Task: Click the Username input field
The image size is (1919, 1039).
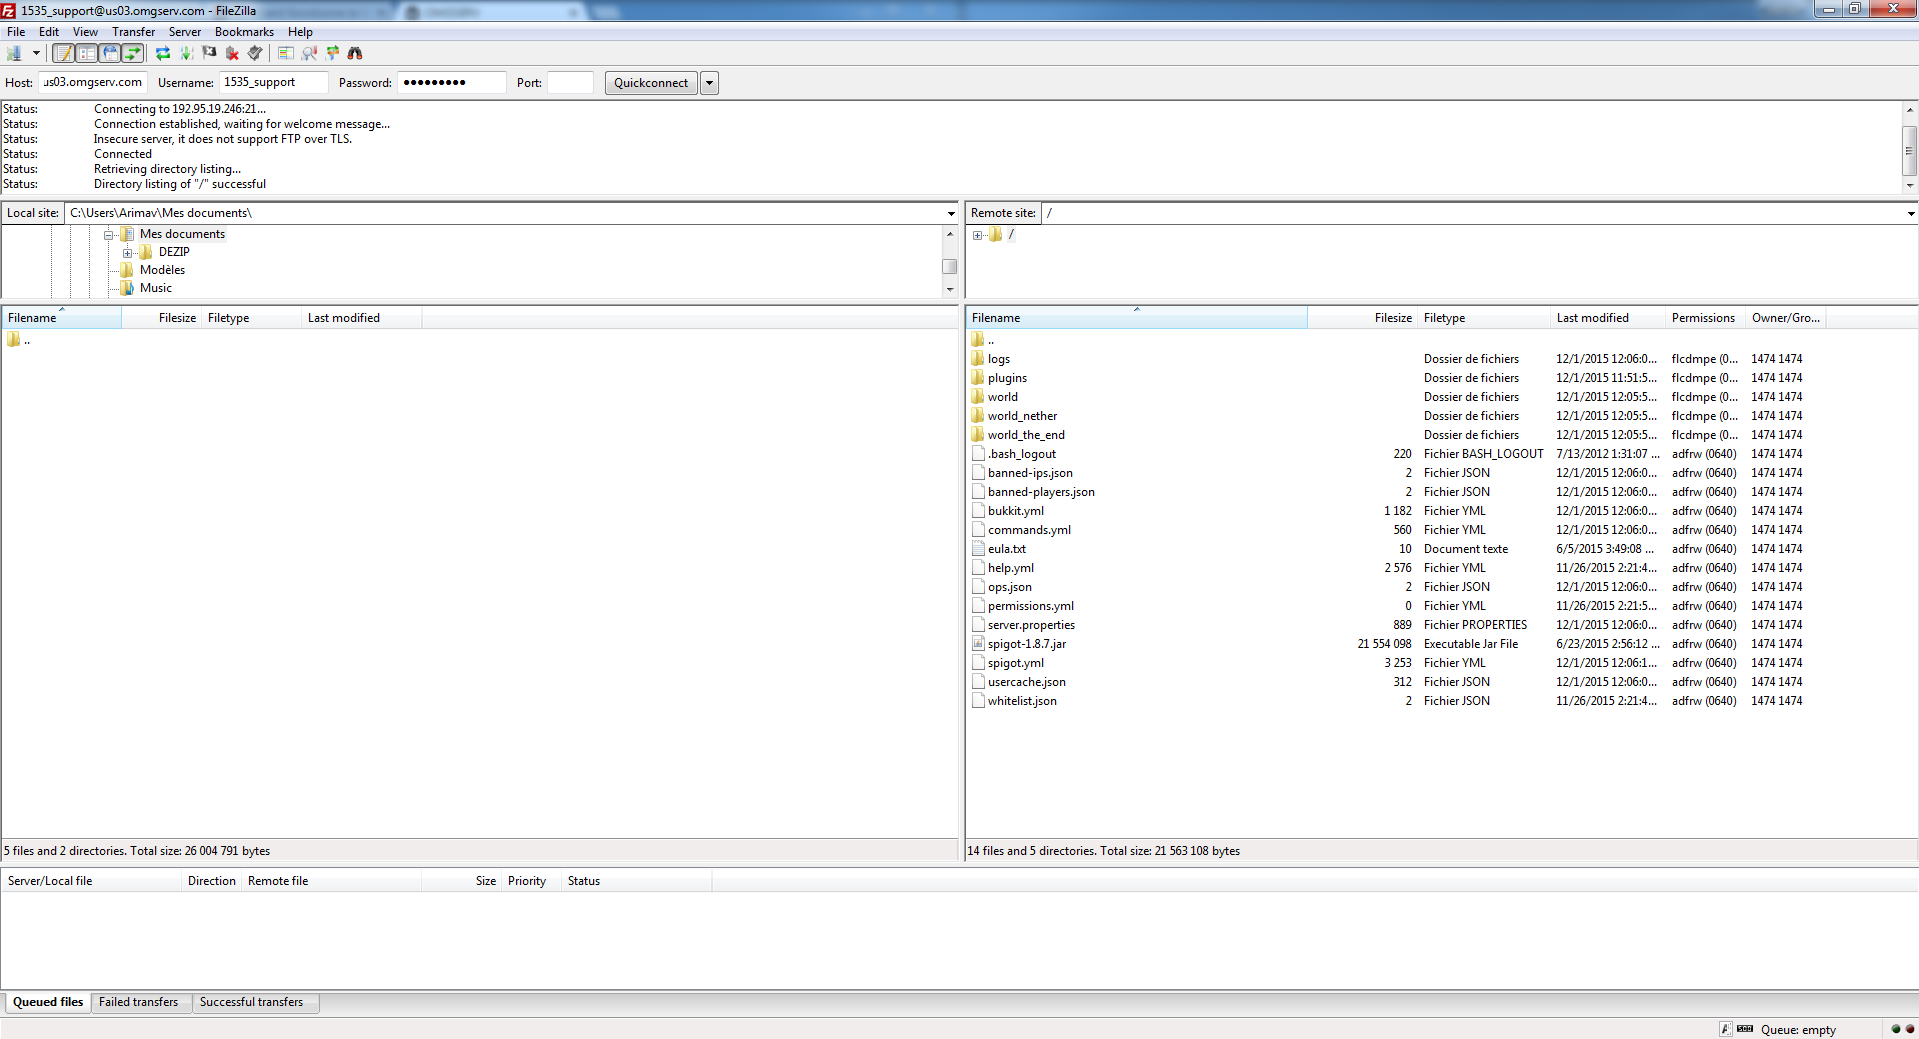Action: 274,82
